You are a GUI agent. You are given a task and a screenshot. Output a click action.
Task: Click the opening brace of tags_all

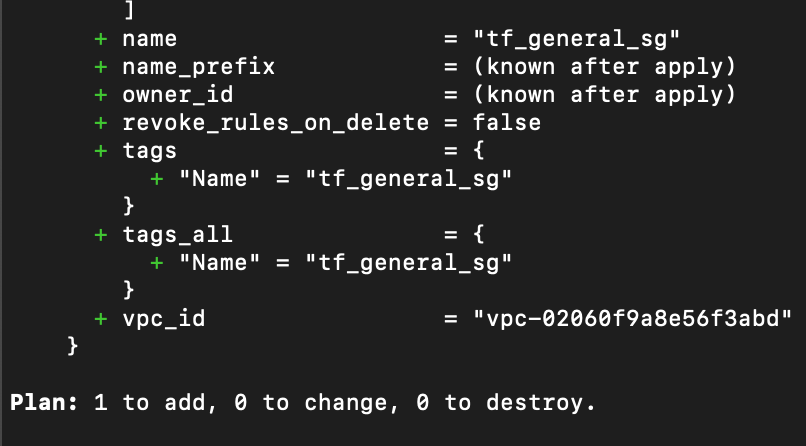coord(479,234)
